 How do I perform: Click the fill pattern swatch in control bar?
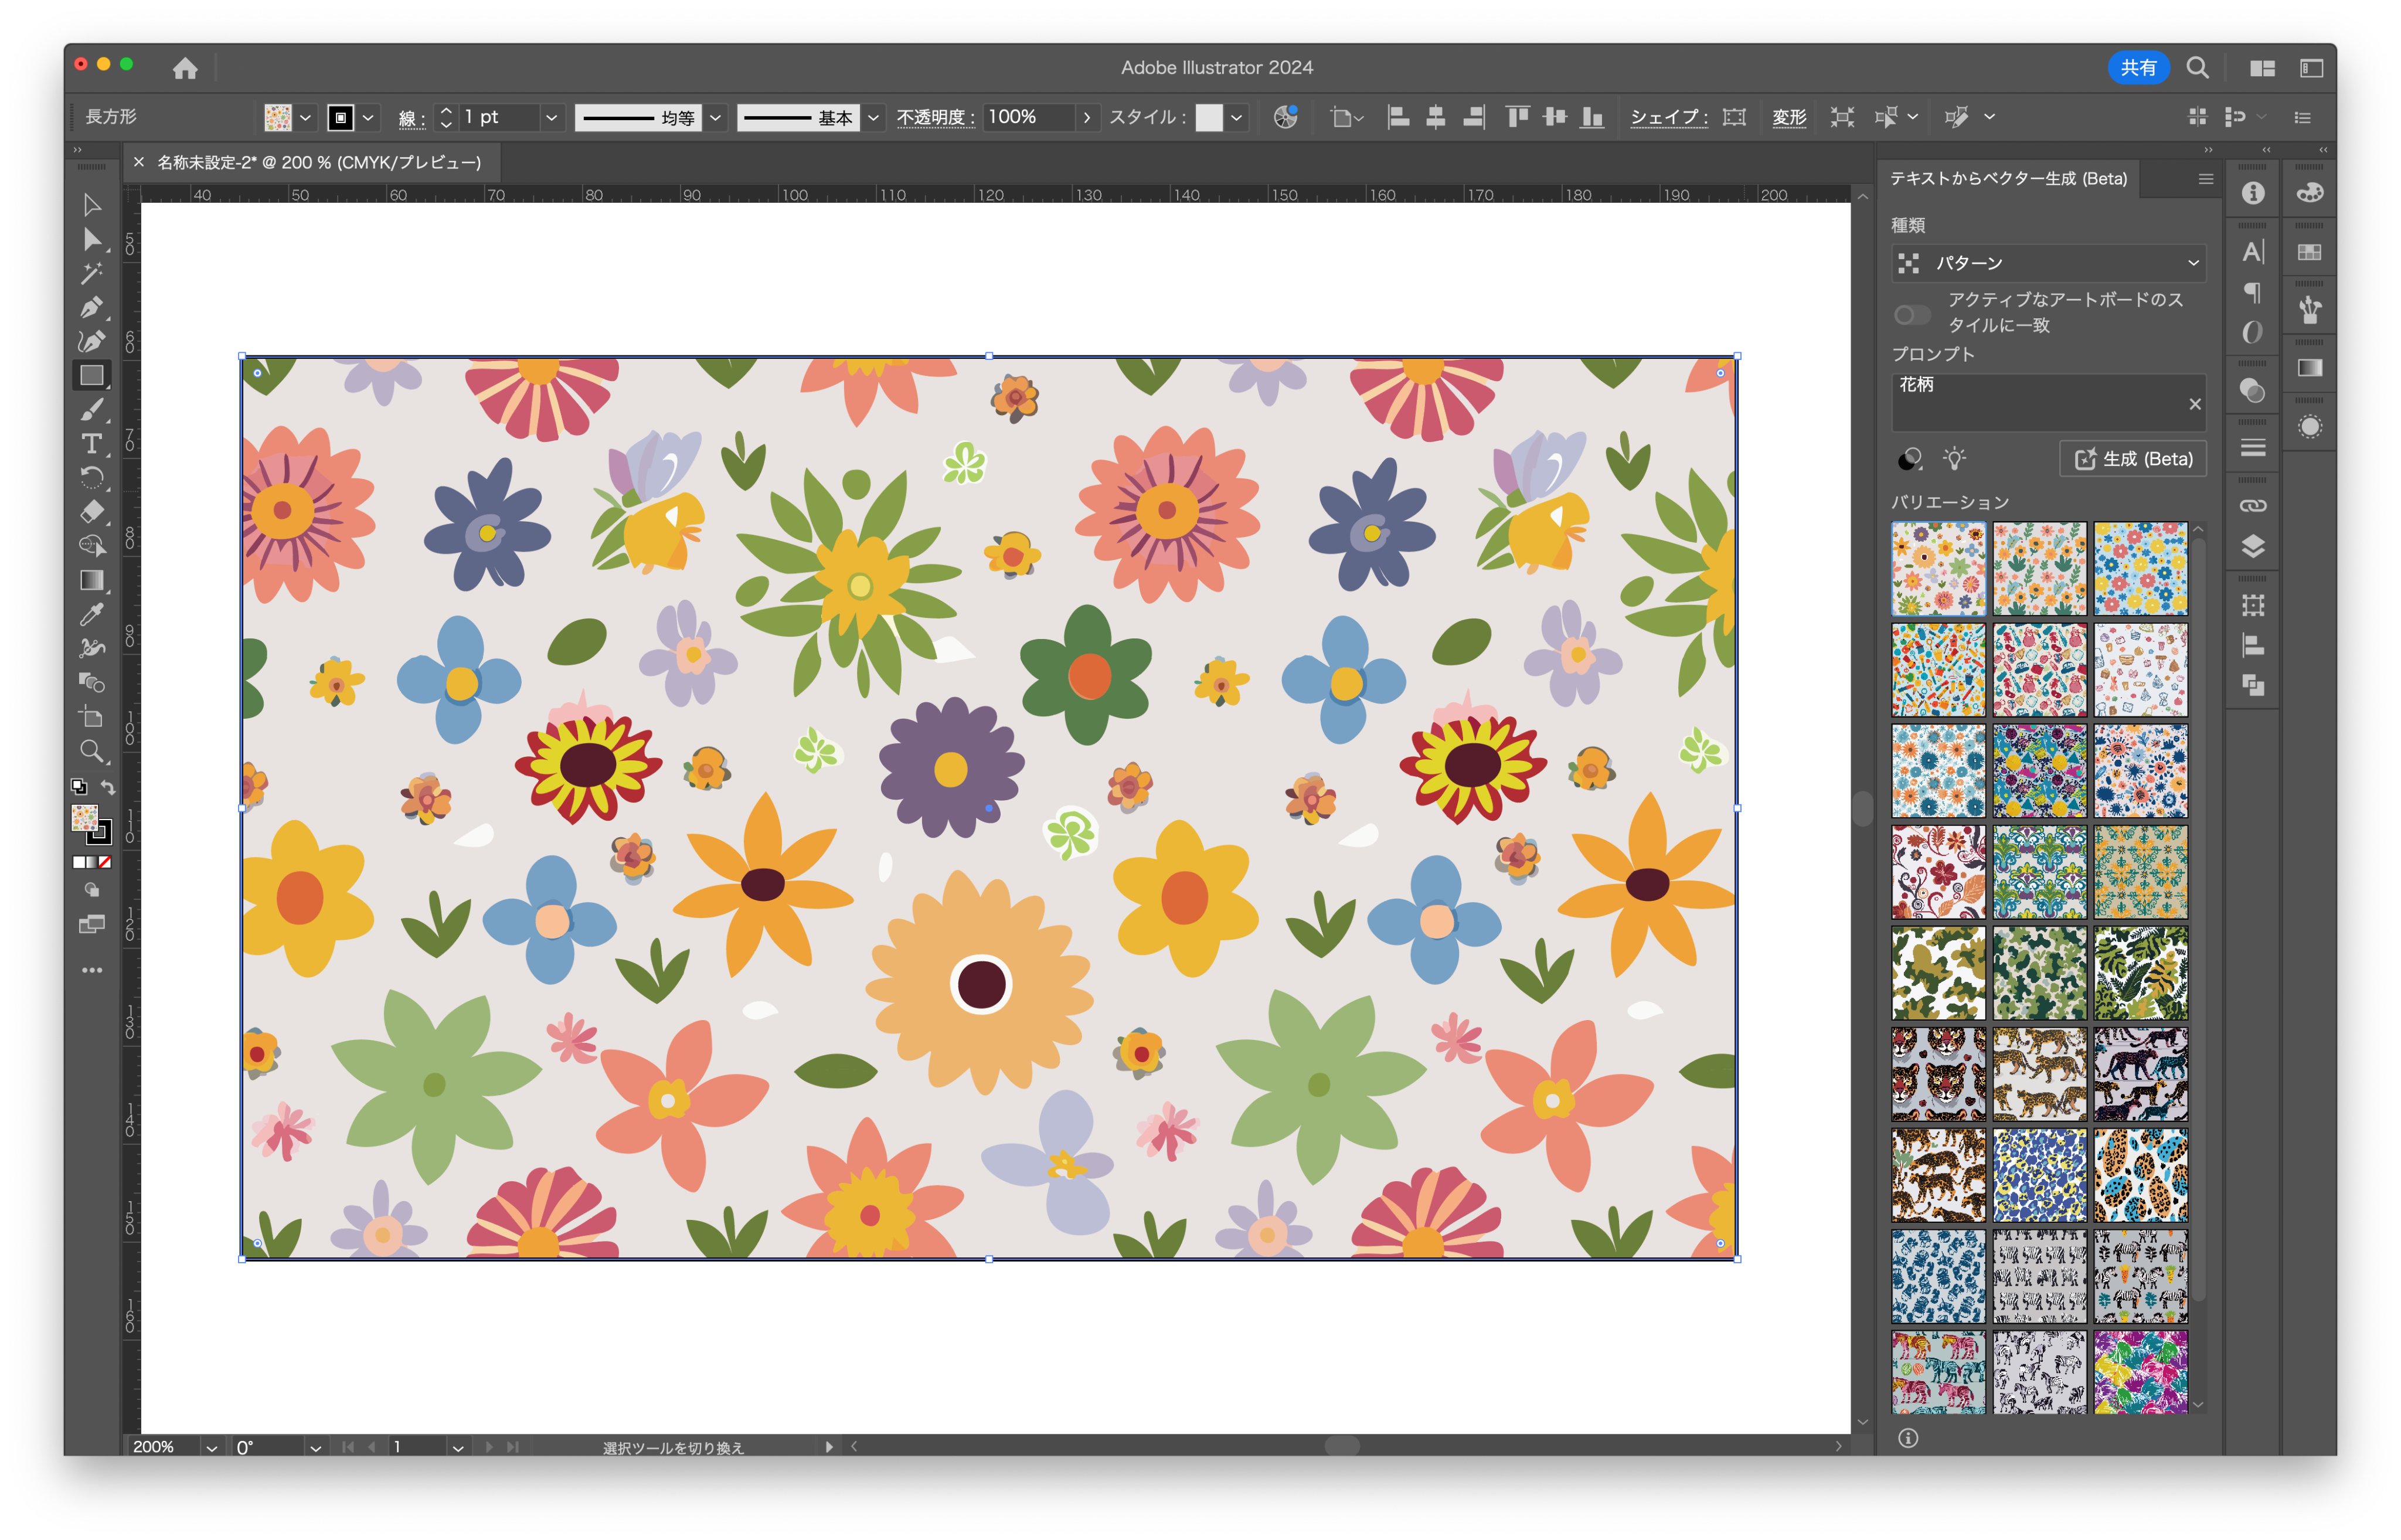(x=278, y=118)
